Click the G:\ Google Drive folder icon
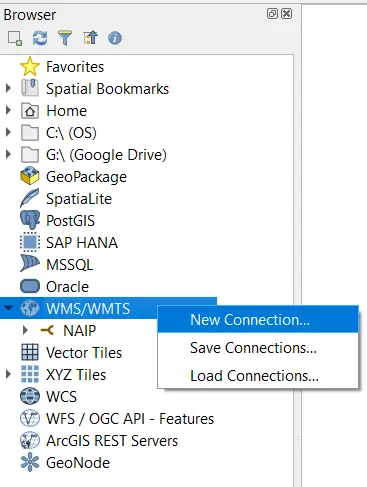The width and height of the screenshot is (367, 487). (30, 155)
